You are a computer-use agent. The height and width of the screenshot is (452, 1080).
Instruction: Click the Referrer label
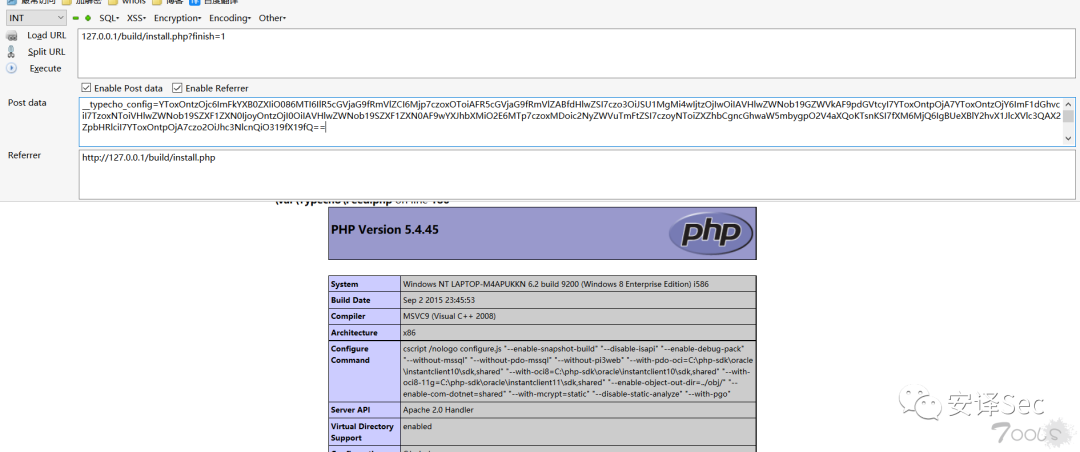tap(24, 155)
